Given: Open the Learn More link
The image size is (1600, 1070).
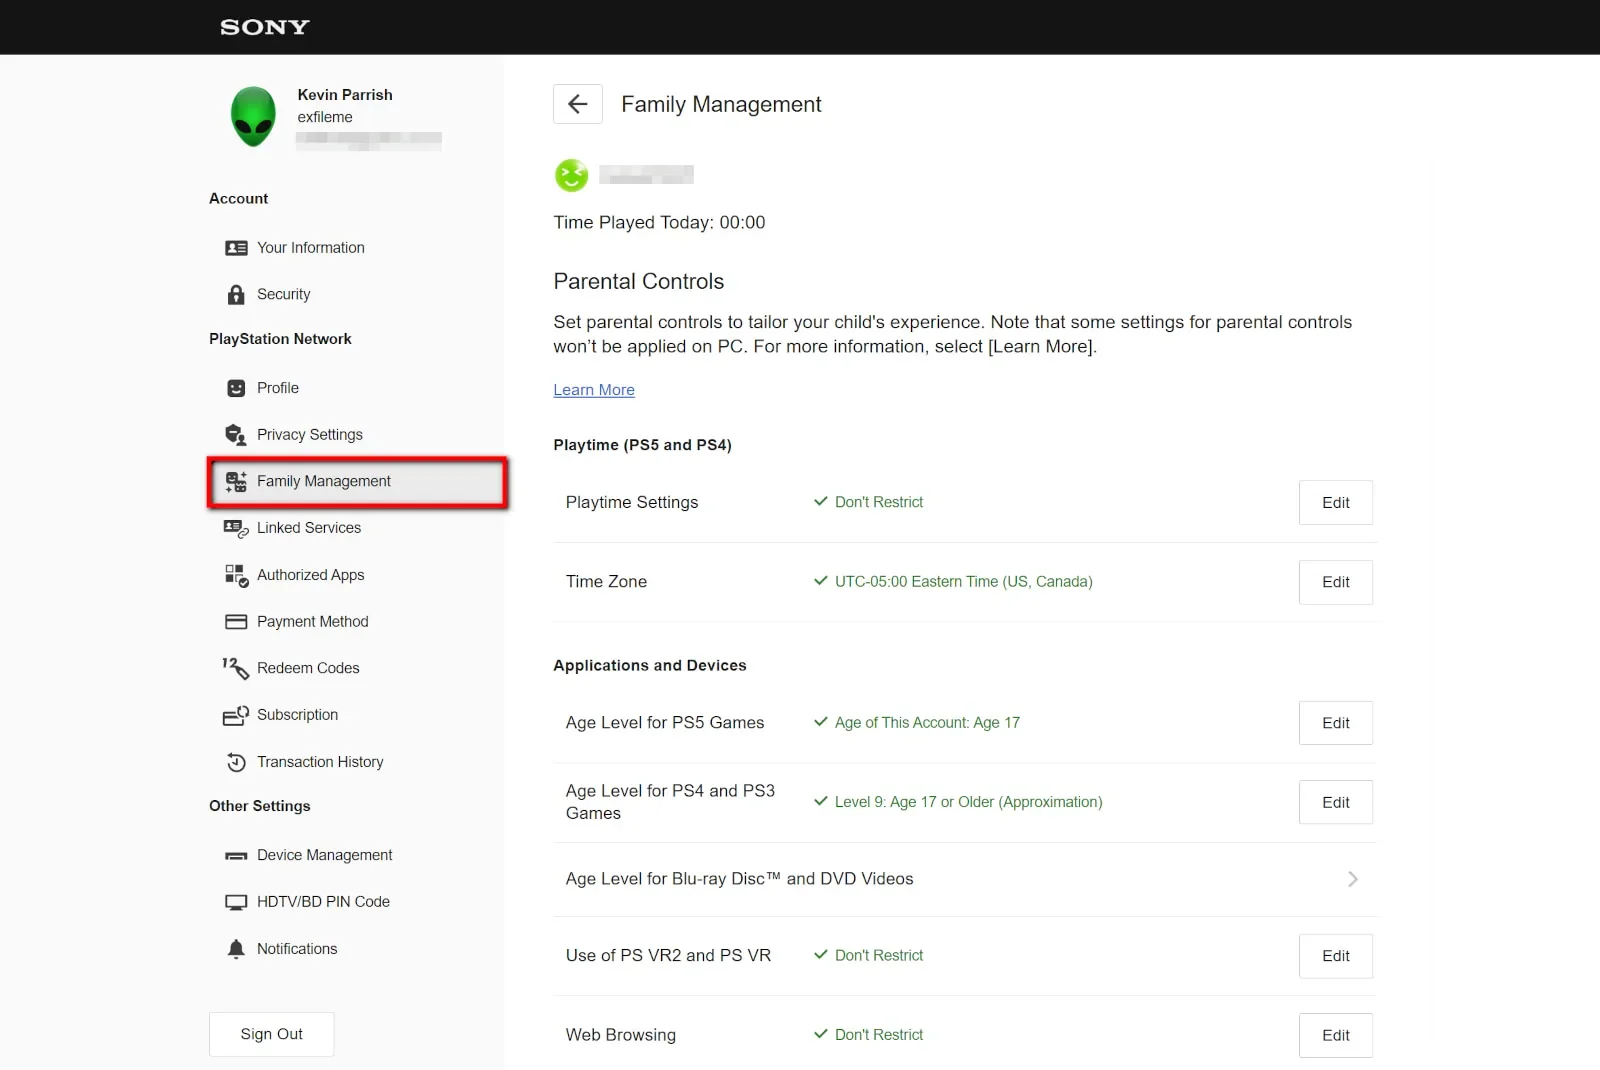Looking at the screenshot, I should coord(593,390).
